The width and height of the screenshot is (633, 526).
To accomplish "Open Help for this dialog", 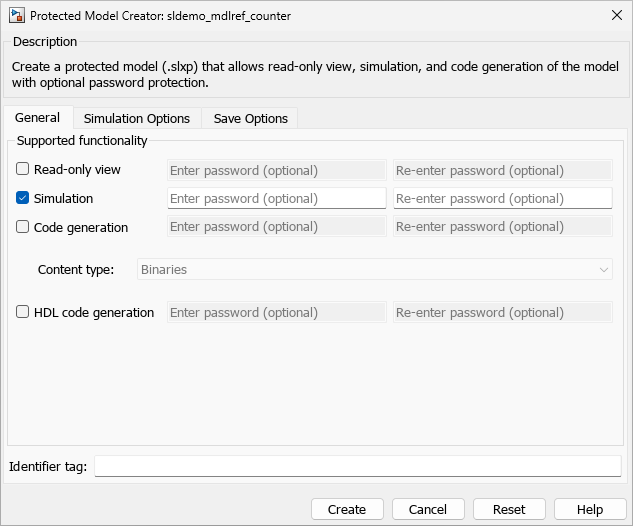I will (x=590, y=509).
